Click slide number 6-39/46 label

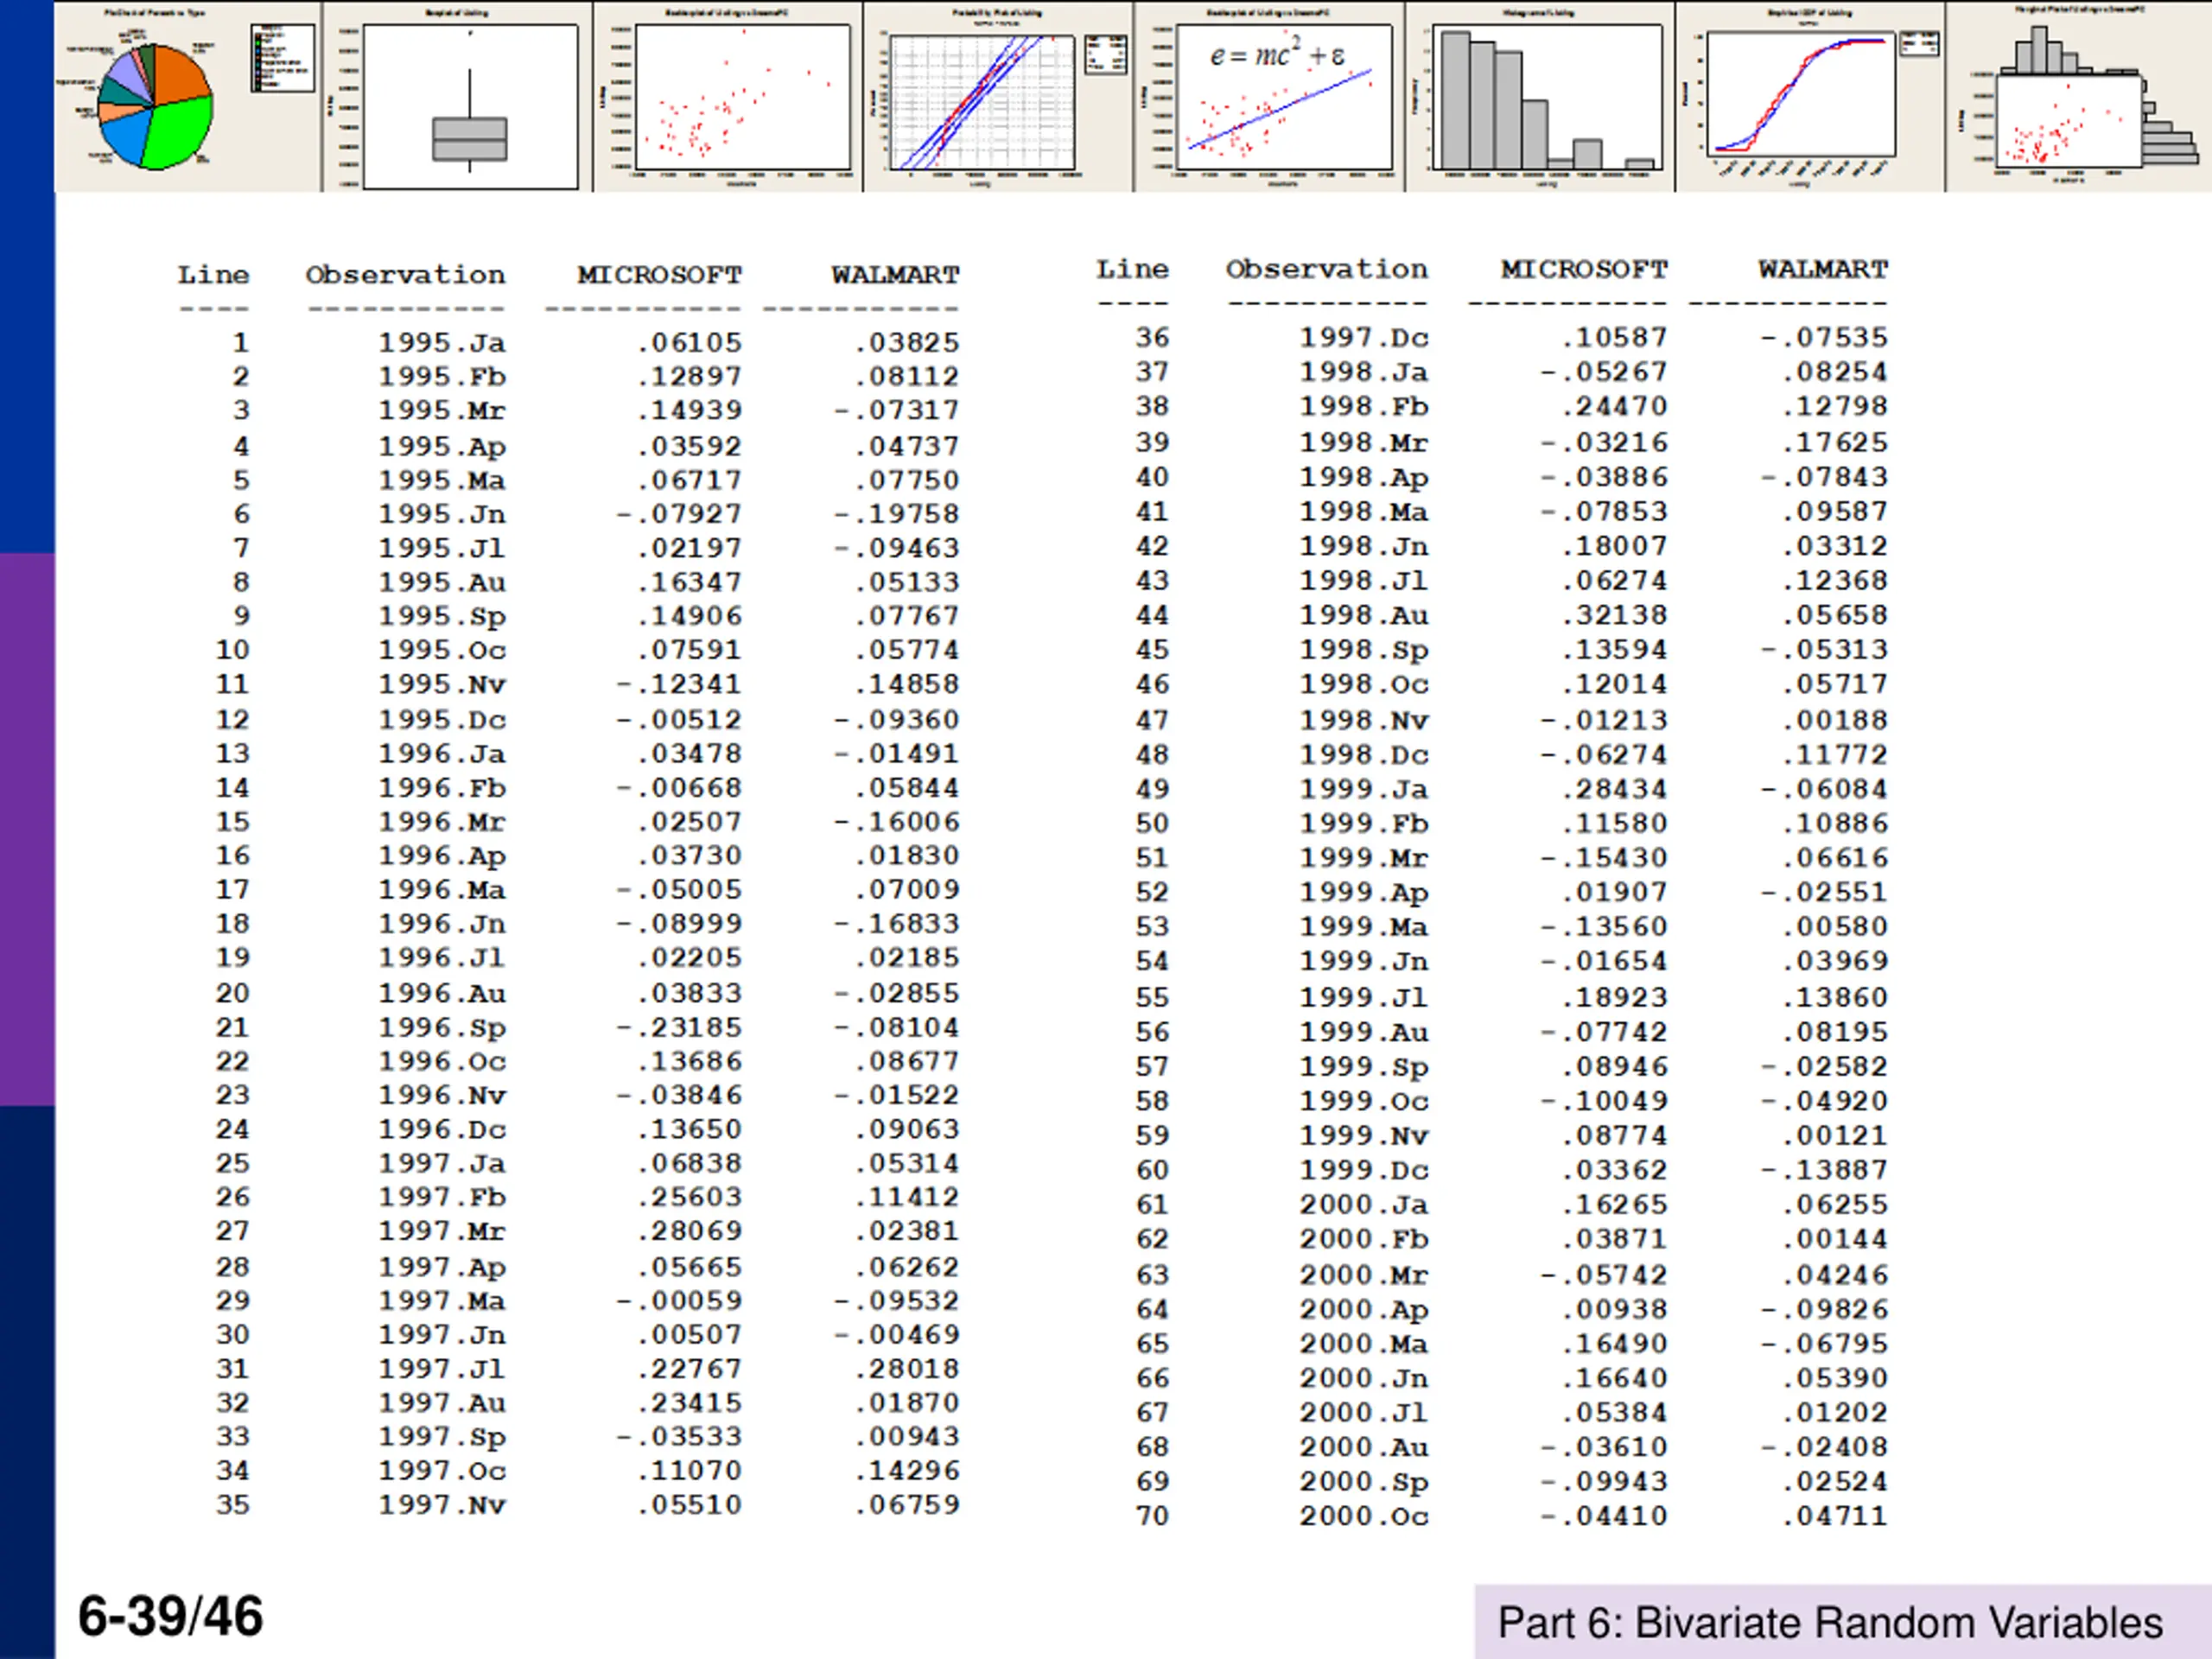pos(171,1617)
